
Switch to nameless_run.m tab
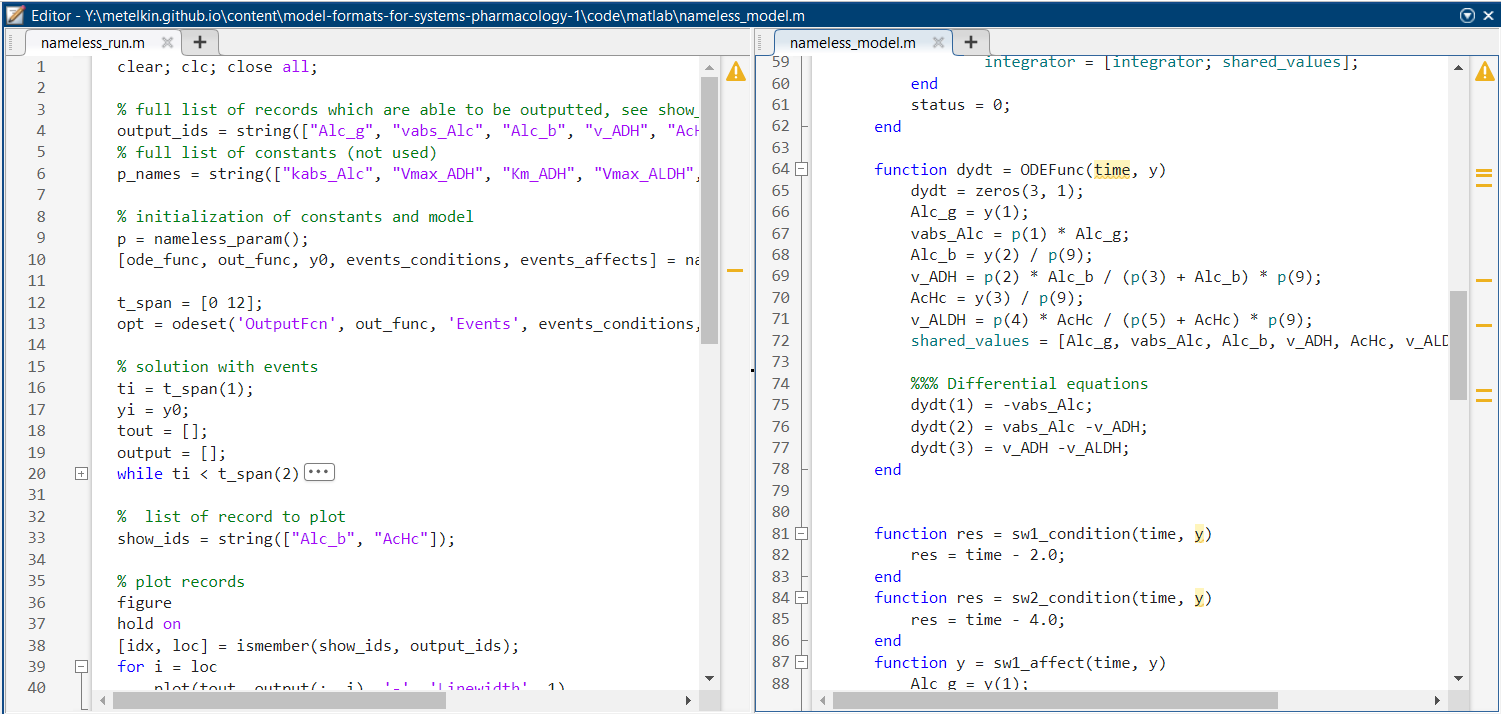[92, 43]
